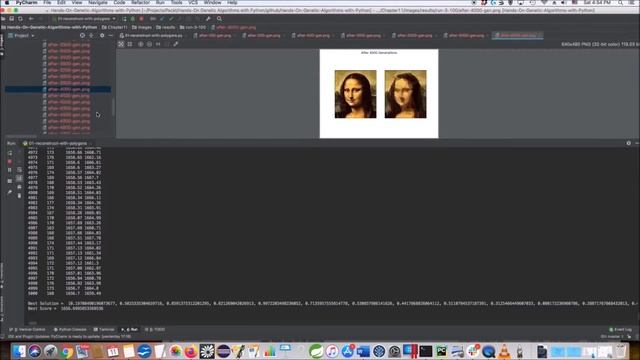The width and height of the screenshot is (640, 360).
Task: Open the Python Console tool window
Action: (70, 329)
